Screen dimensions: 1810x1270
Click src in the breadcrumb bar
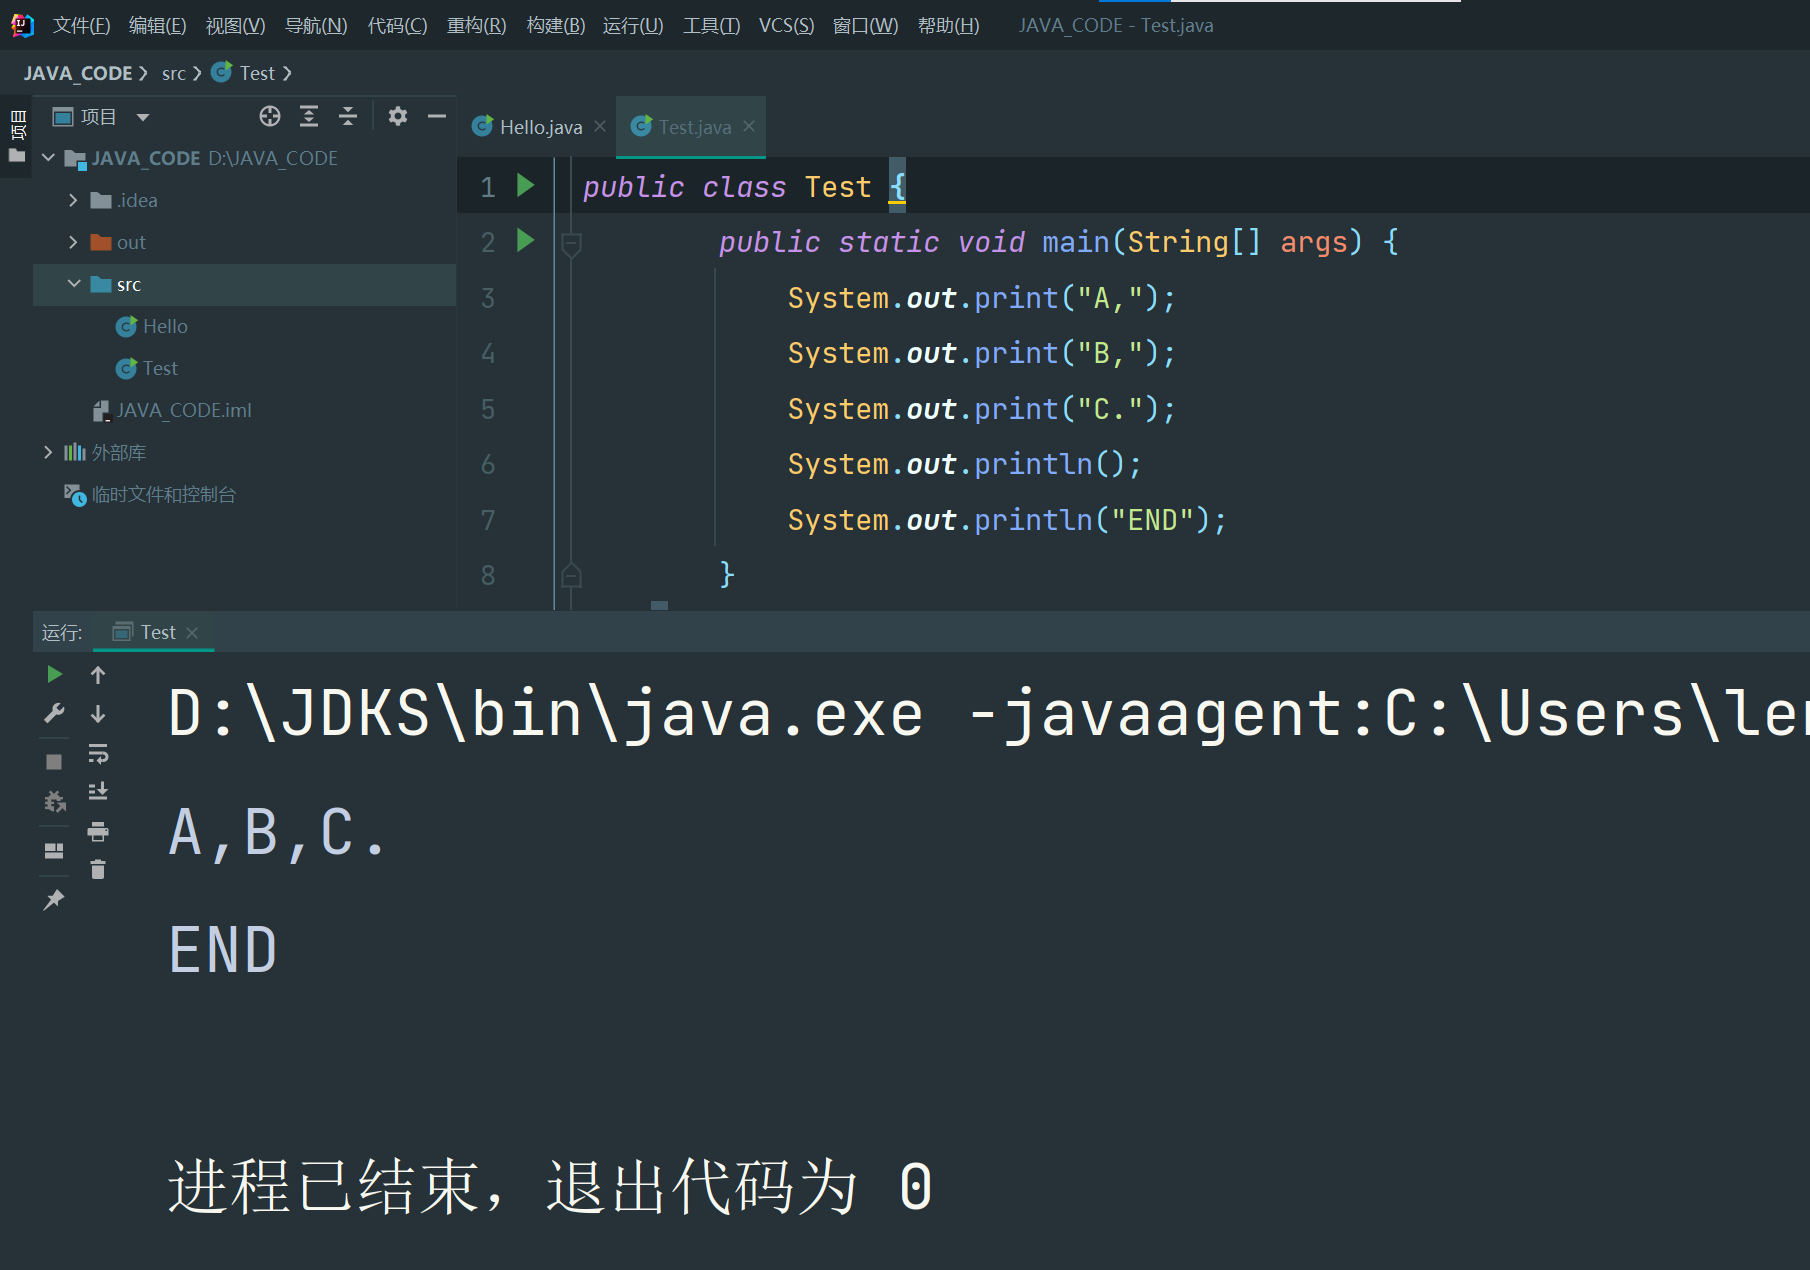click(x=174, y=73)
